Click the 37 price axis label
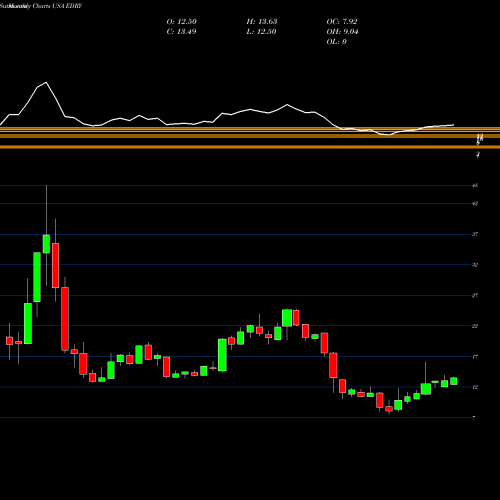 coord(475,234)
